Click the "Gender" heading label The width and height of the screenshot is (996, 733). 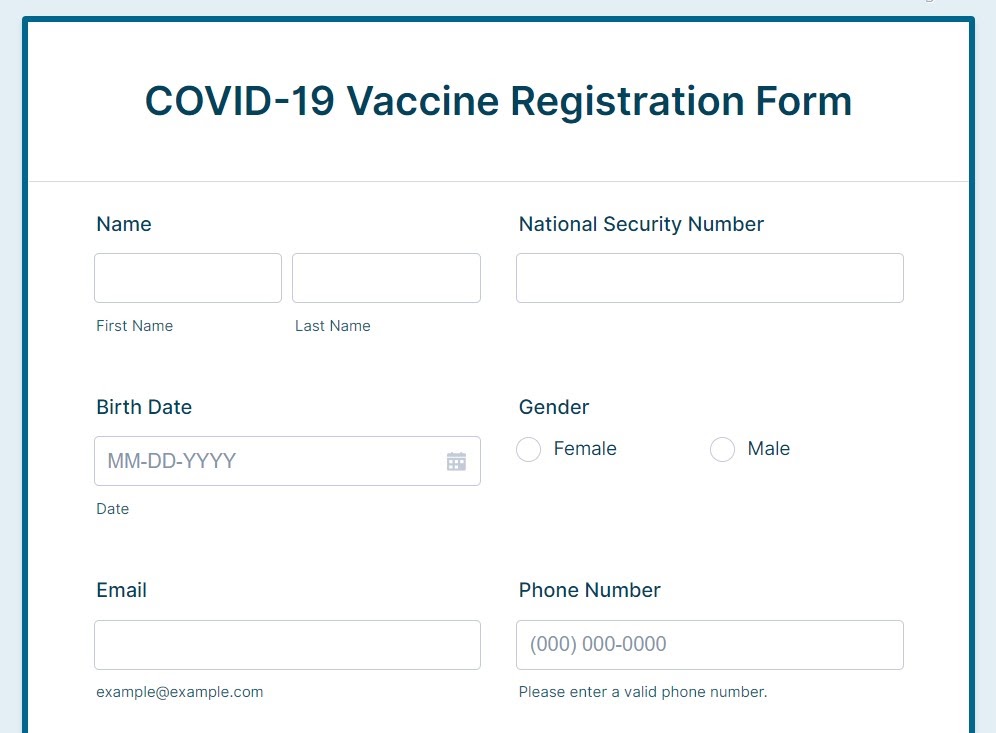(x=554, y=408)
